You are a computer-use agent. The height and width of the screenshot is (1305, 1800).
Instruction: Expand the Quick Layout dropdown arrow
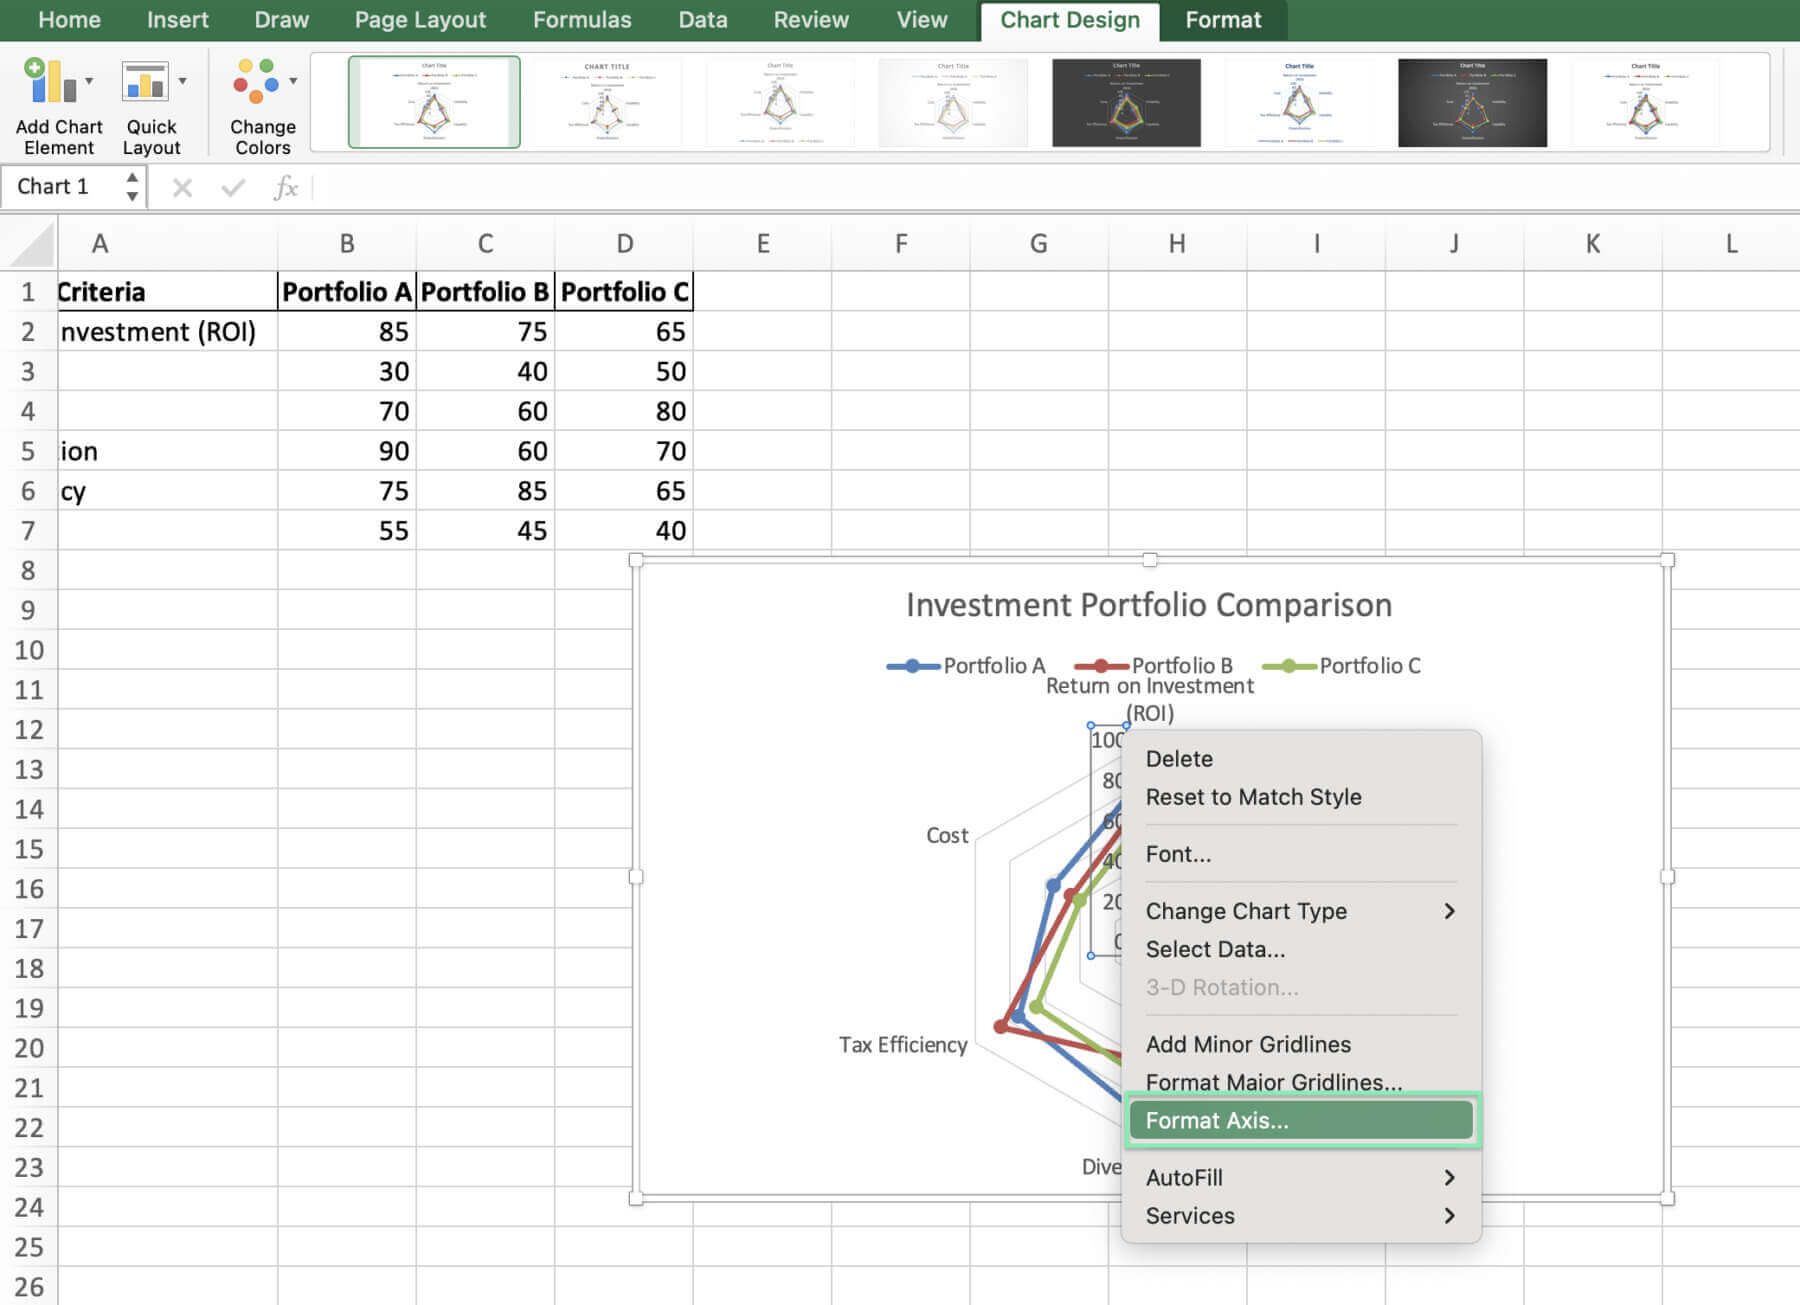[x=182, y=81]
